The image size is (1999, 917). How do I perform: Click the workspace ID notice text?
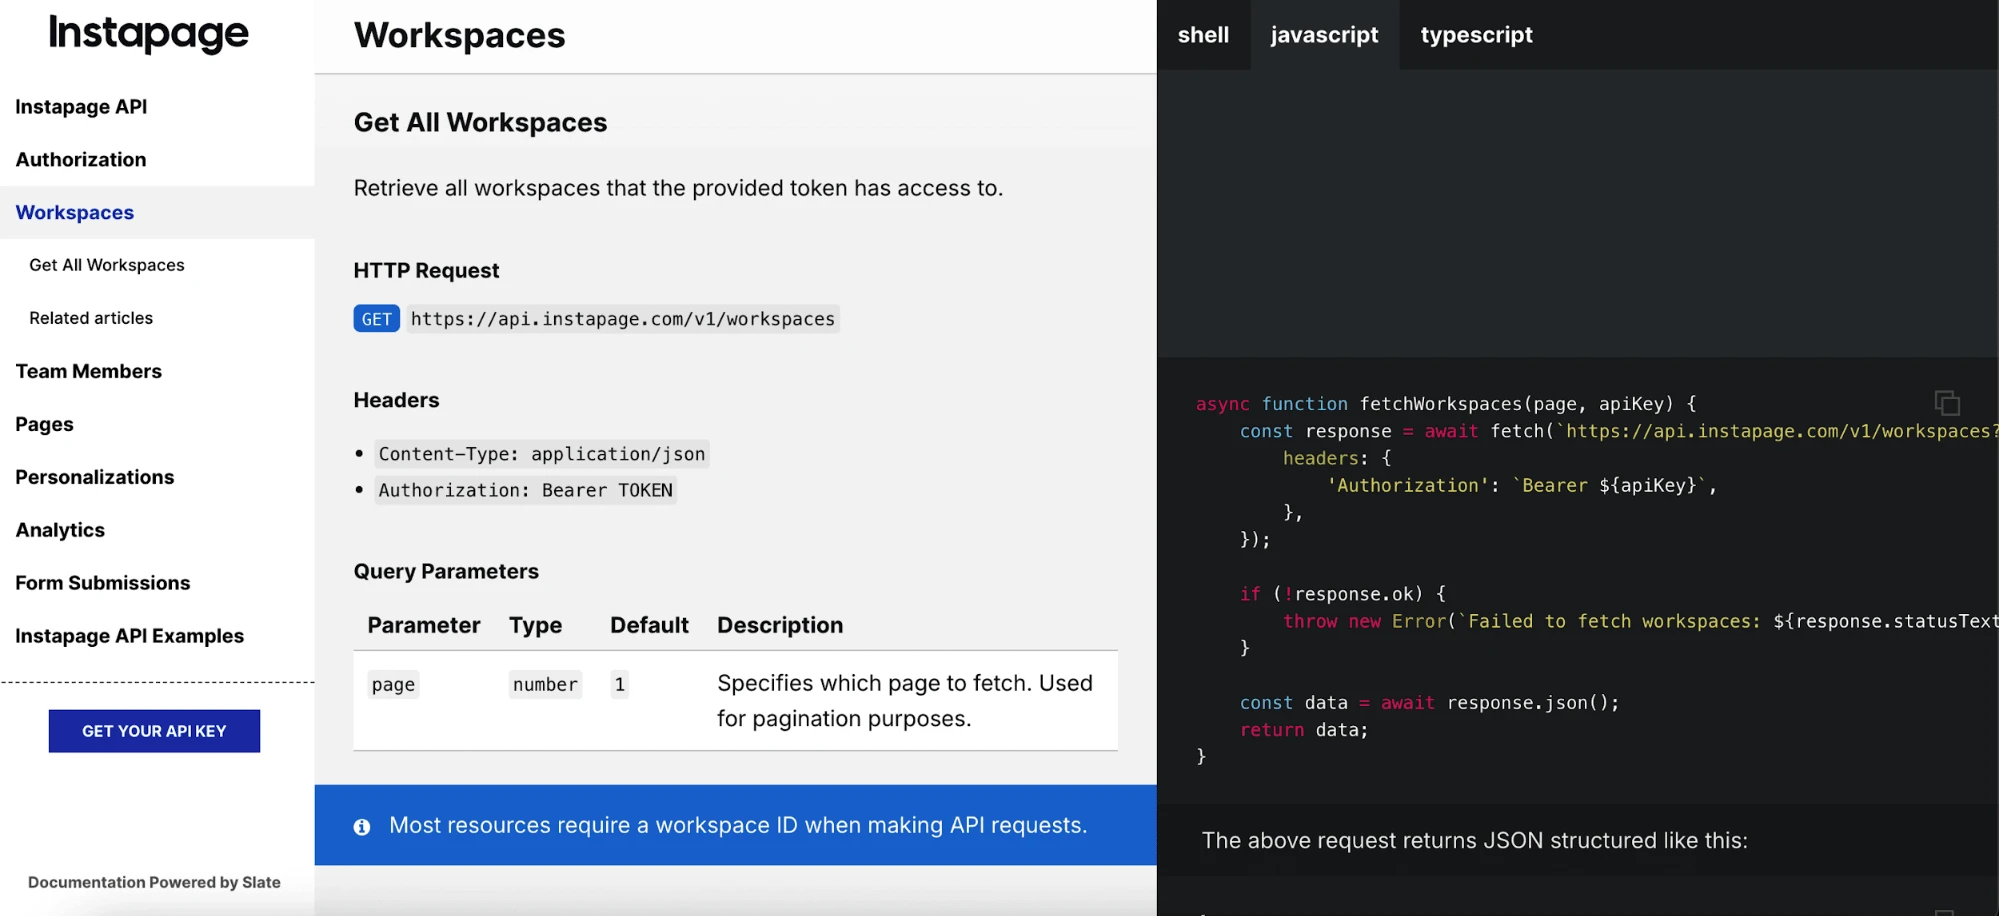pos(738,826)
